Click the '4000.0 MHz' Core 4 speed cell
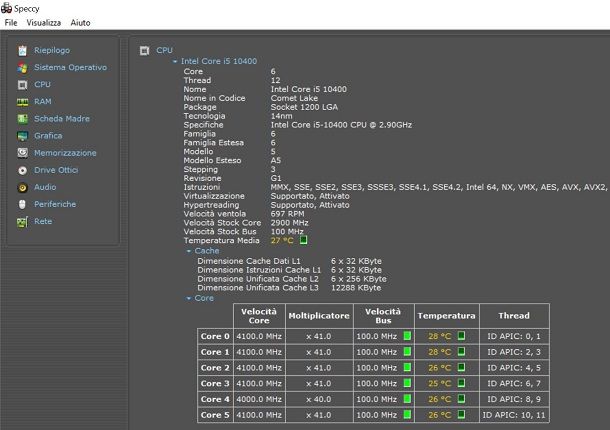The height and width of the screenshot is (430, 610). coord(259,399)
